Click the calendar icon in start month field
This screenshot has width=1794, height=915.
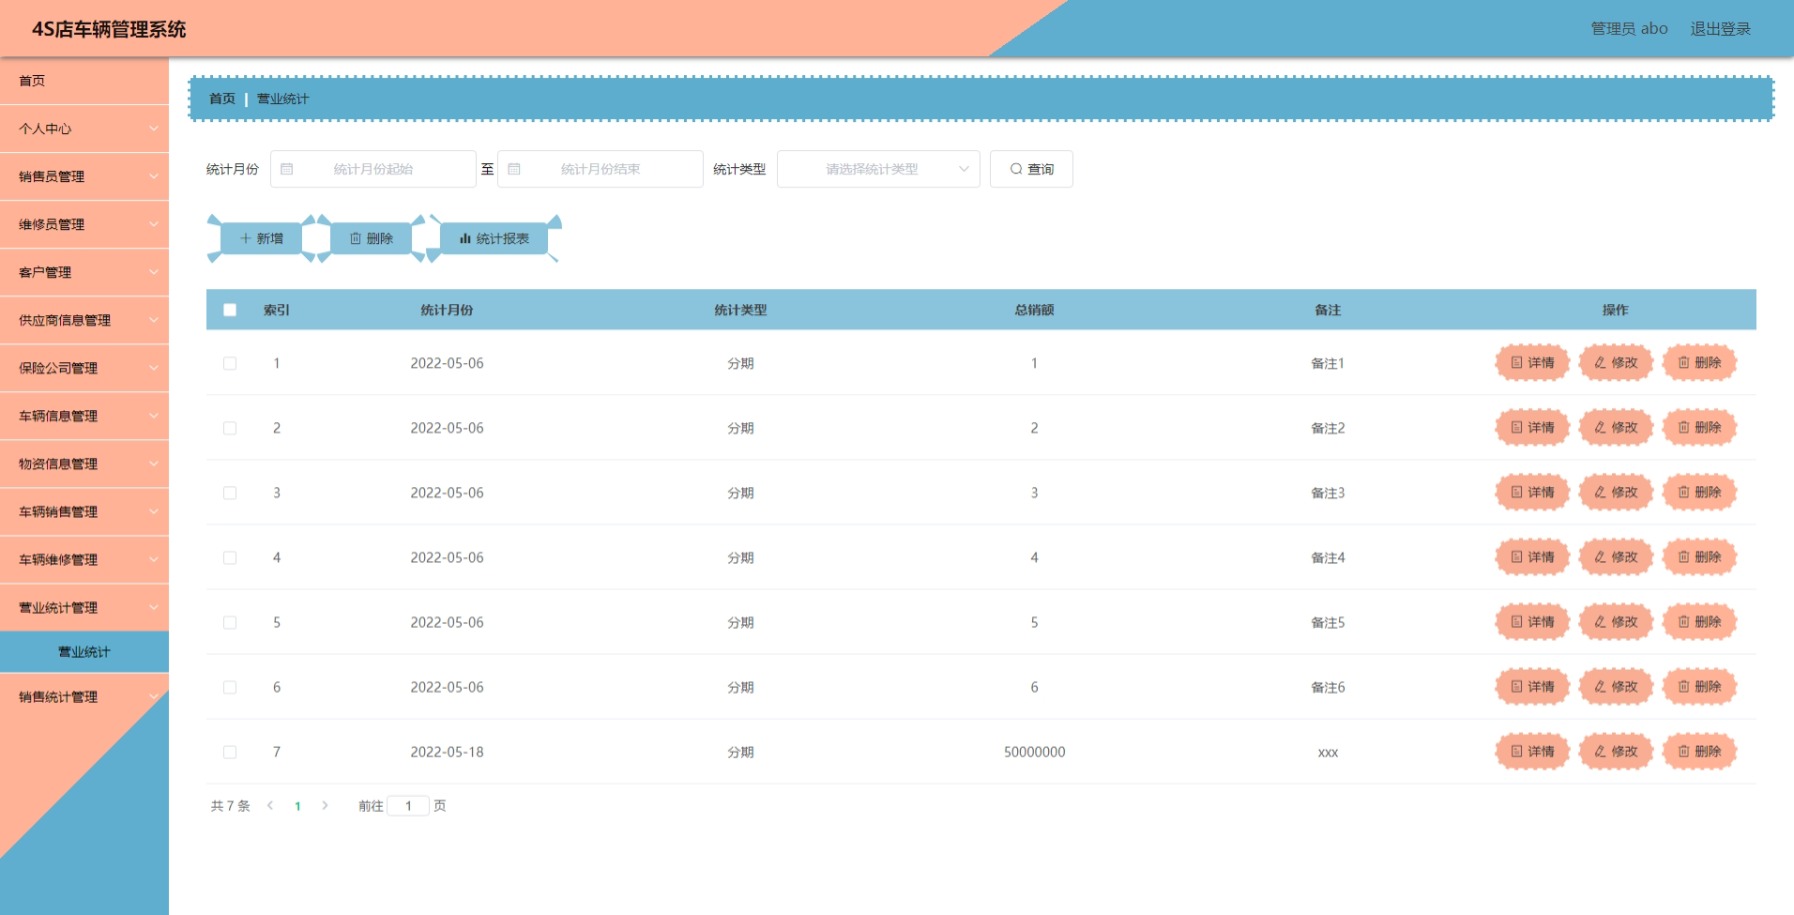click(287, 169)
